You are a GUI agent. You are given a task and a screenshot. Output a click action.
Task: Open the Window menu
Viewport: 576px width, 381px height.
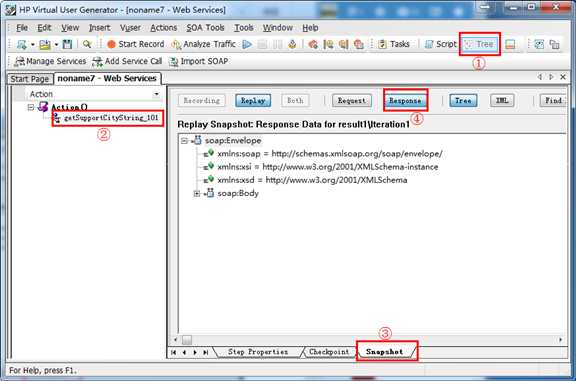coord(277,28)
